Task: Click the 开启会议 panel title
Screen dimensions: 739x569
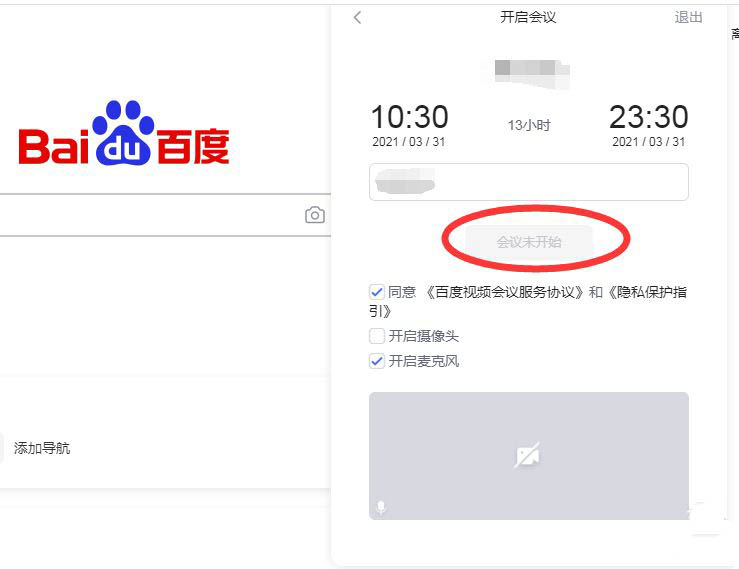Action: (528, 17)
